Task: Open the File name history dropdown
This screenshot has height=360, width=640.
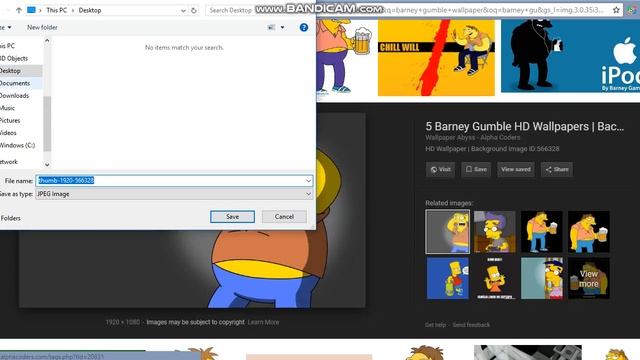Action: (308, 180)
